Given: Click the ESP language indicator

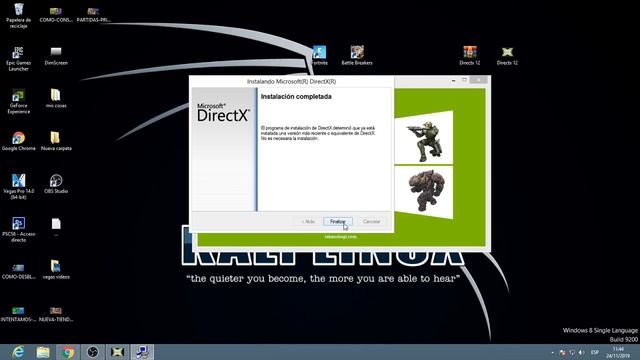Looking at the screenshot, I should 595,353.
